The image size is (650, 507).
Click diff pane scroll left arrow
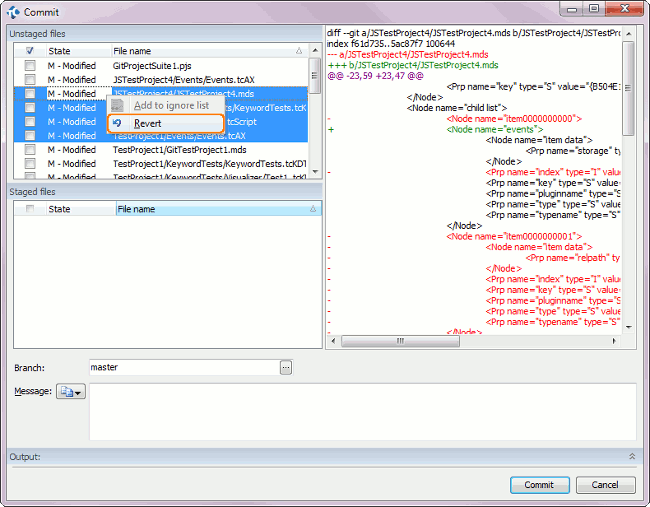[333, 341]
